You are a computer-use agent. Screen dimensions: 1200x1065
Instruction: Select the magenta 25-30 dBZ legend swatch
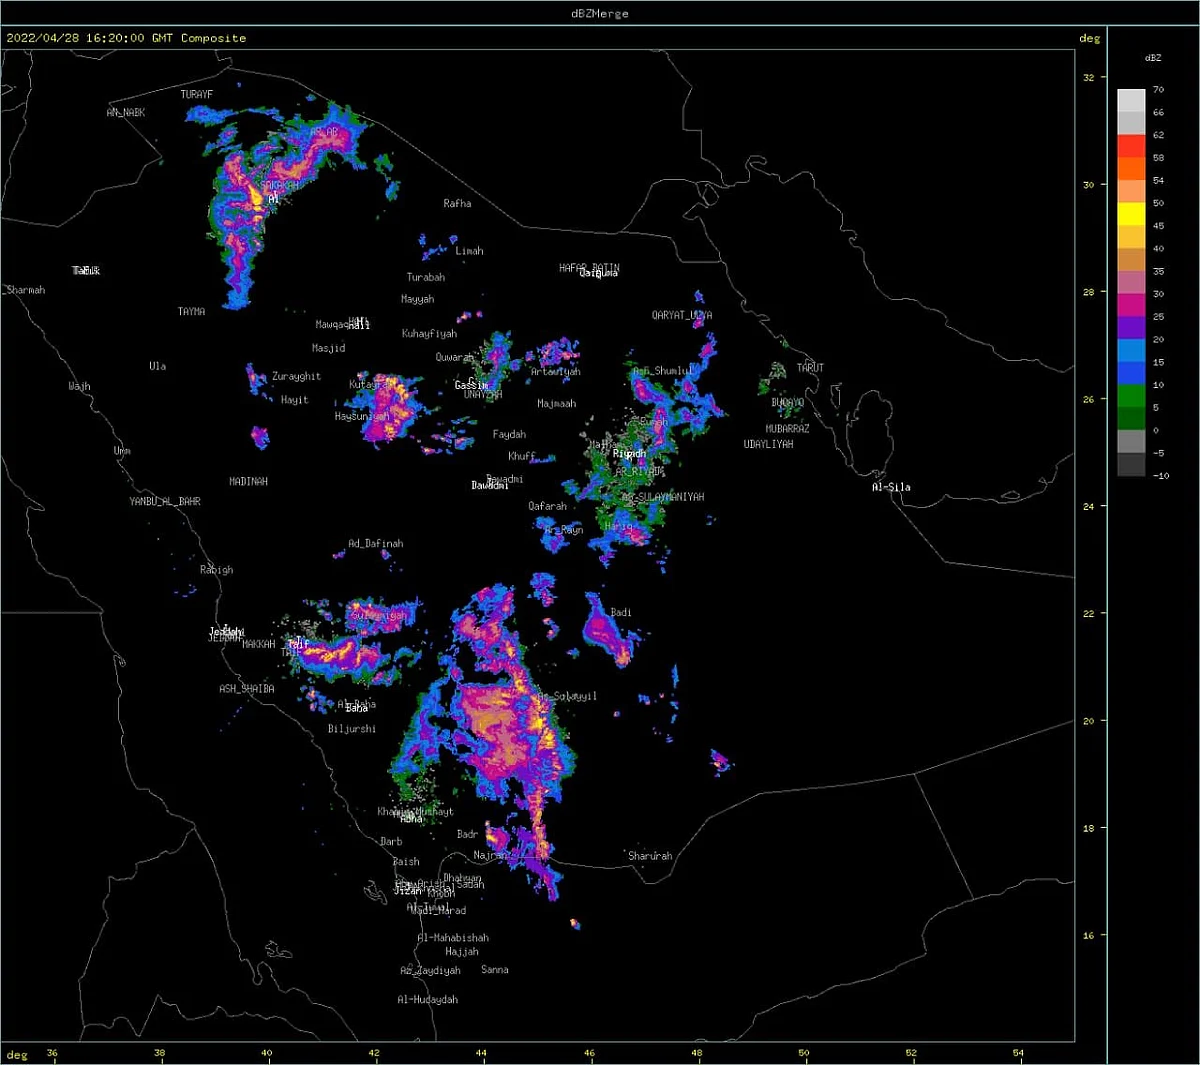[1131, 305]
